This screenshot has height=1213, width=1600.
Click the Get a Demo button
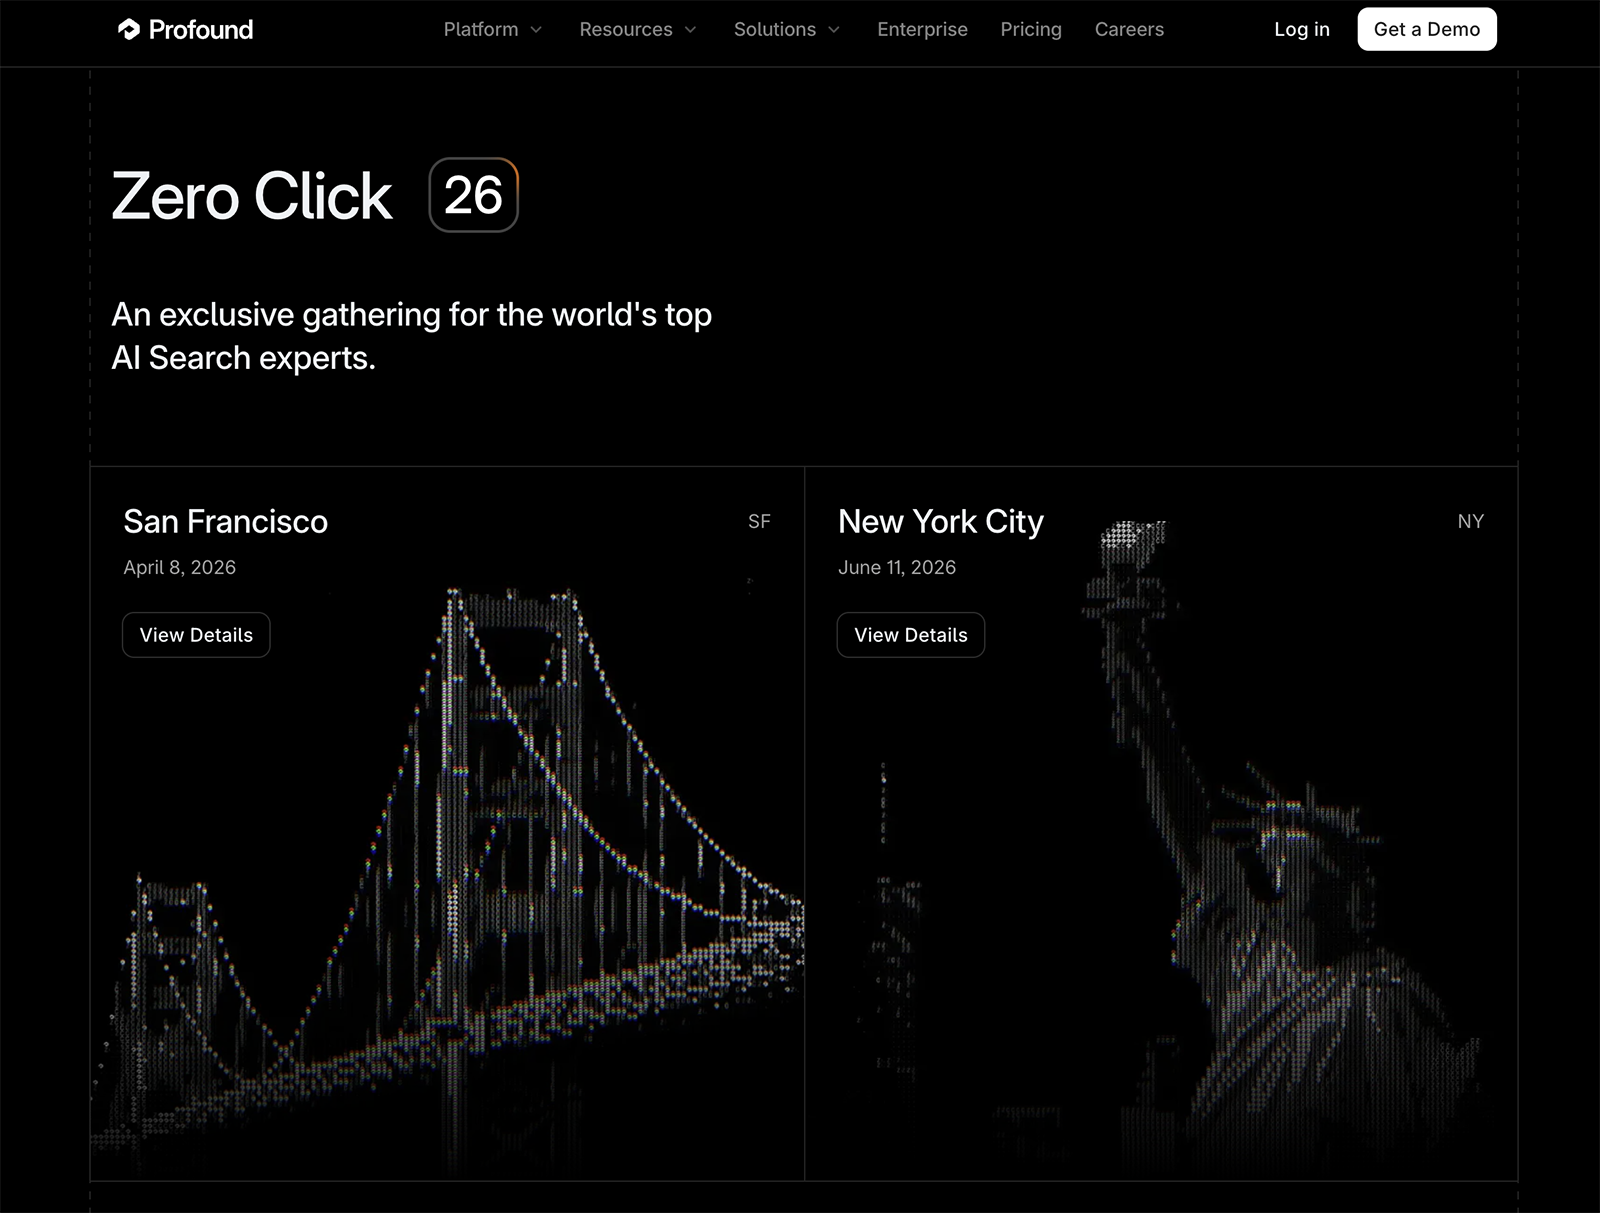point(1427,29)
